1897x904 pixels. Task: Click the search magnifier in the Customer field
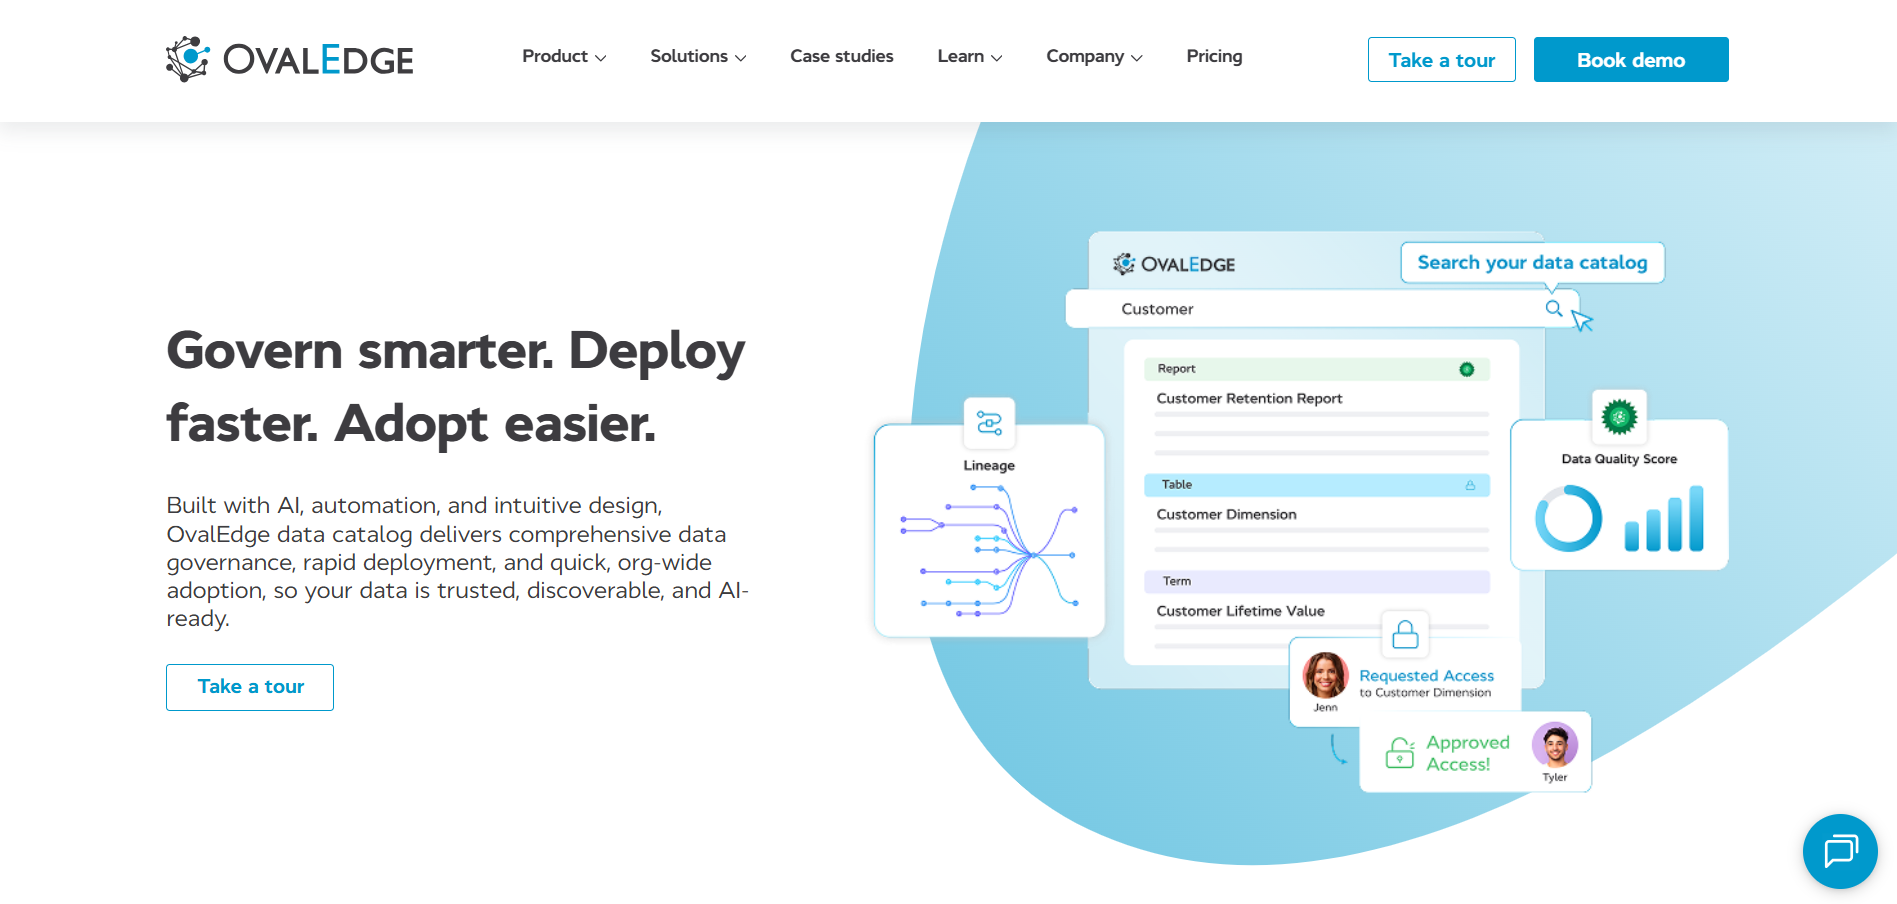1554,308
